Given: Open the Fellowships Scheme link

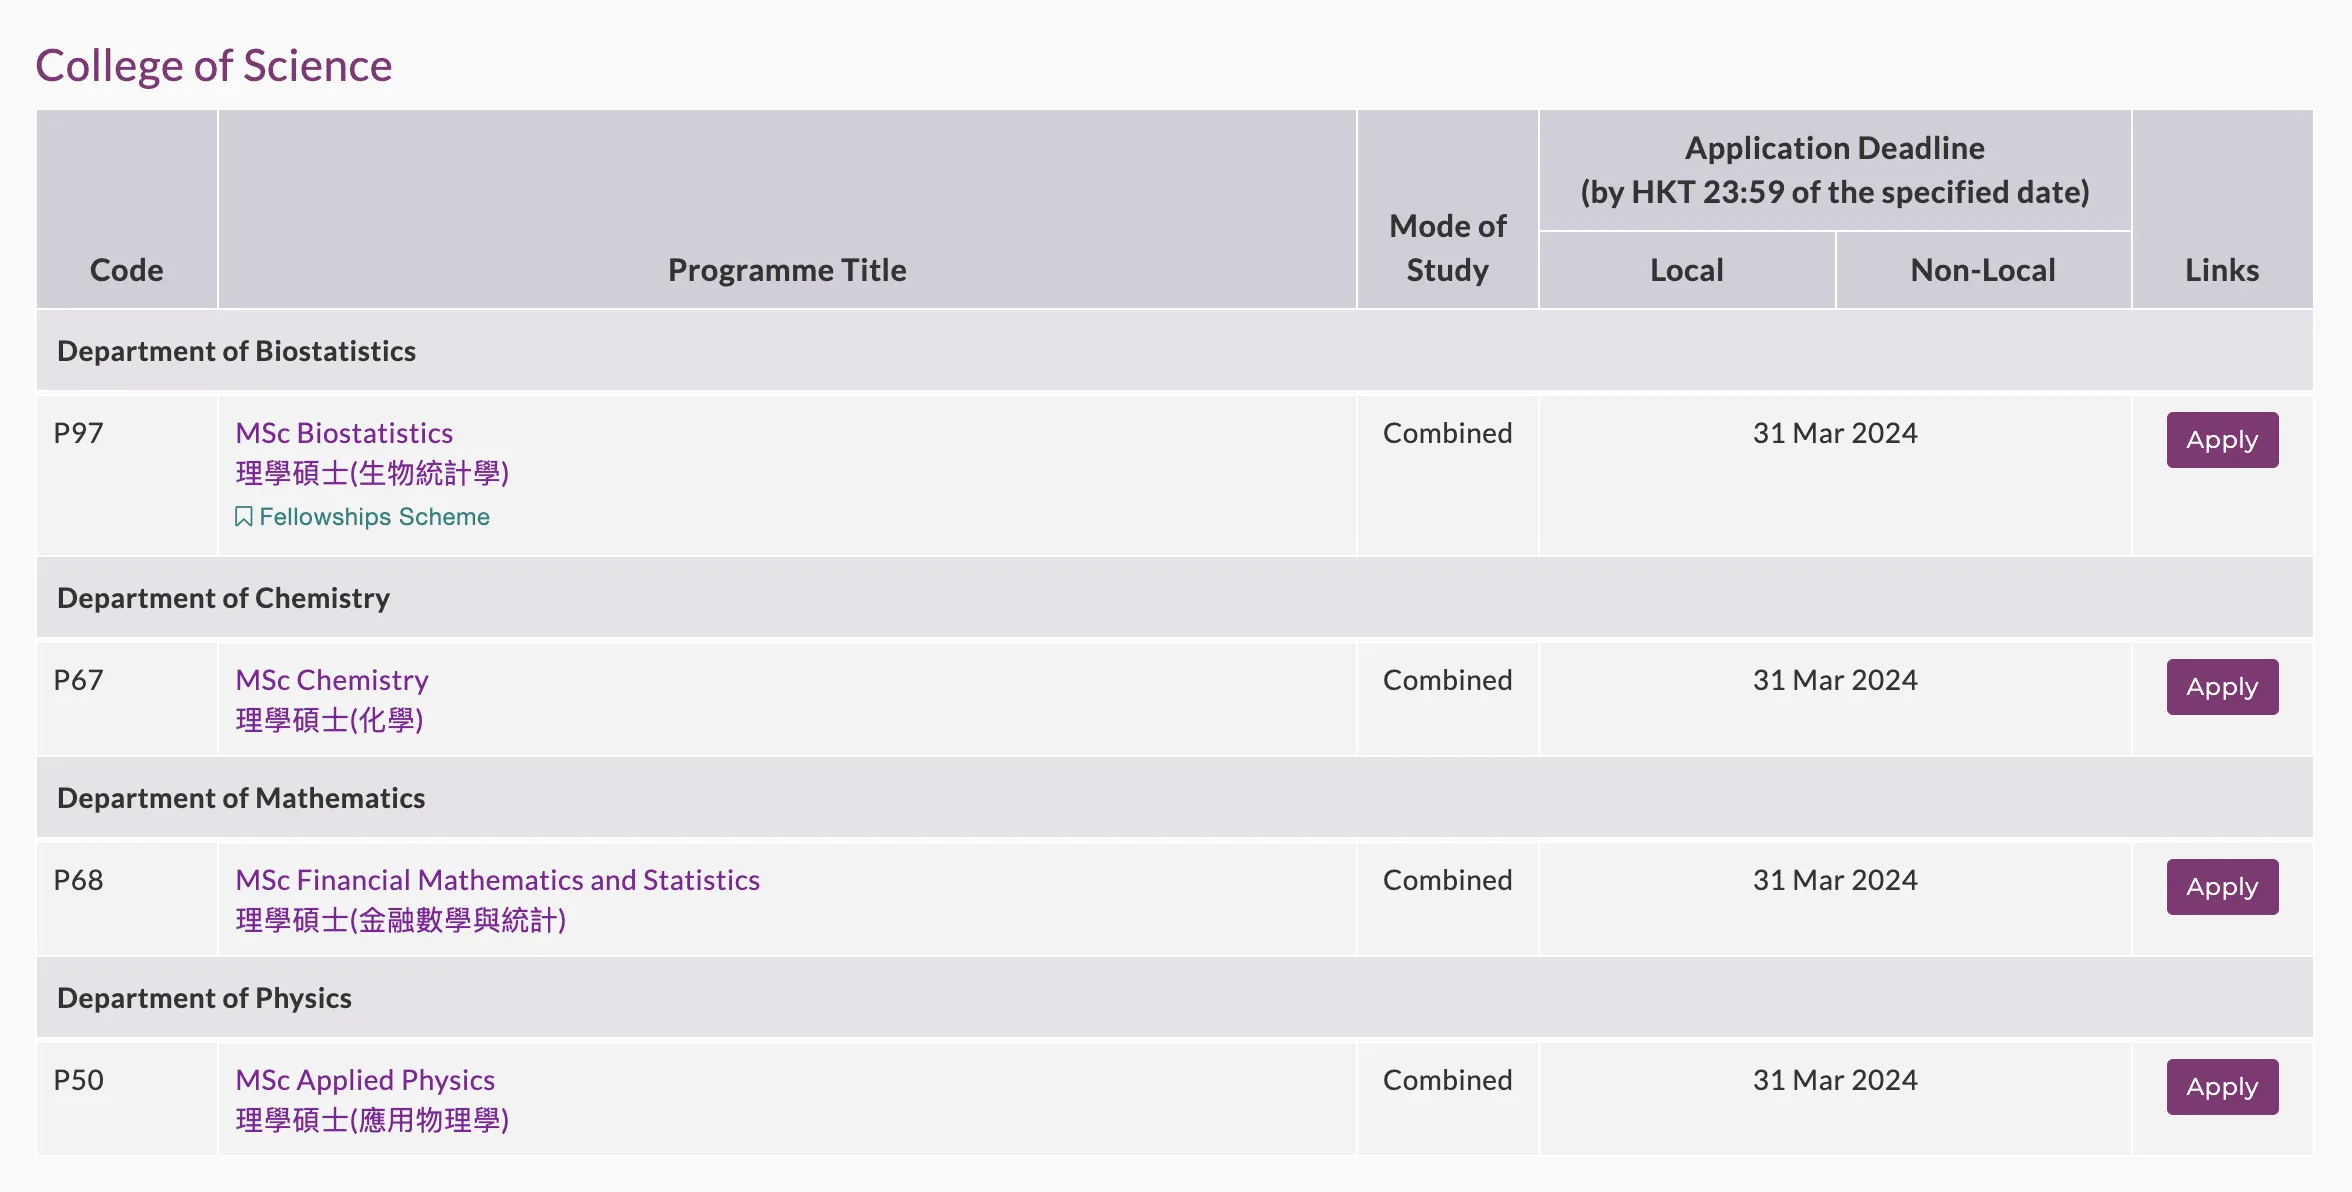Looking at the screenshot, I should [x=374, y=517].
